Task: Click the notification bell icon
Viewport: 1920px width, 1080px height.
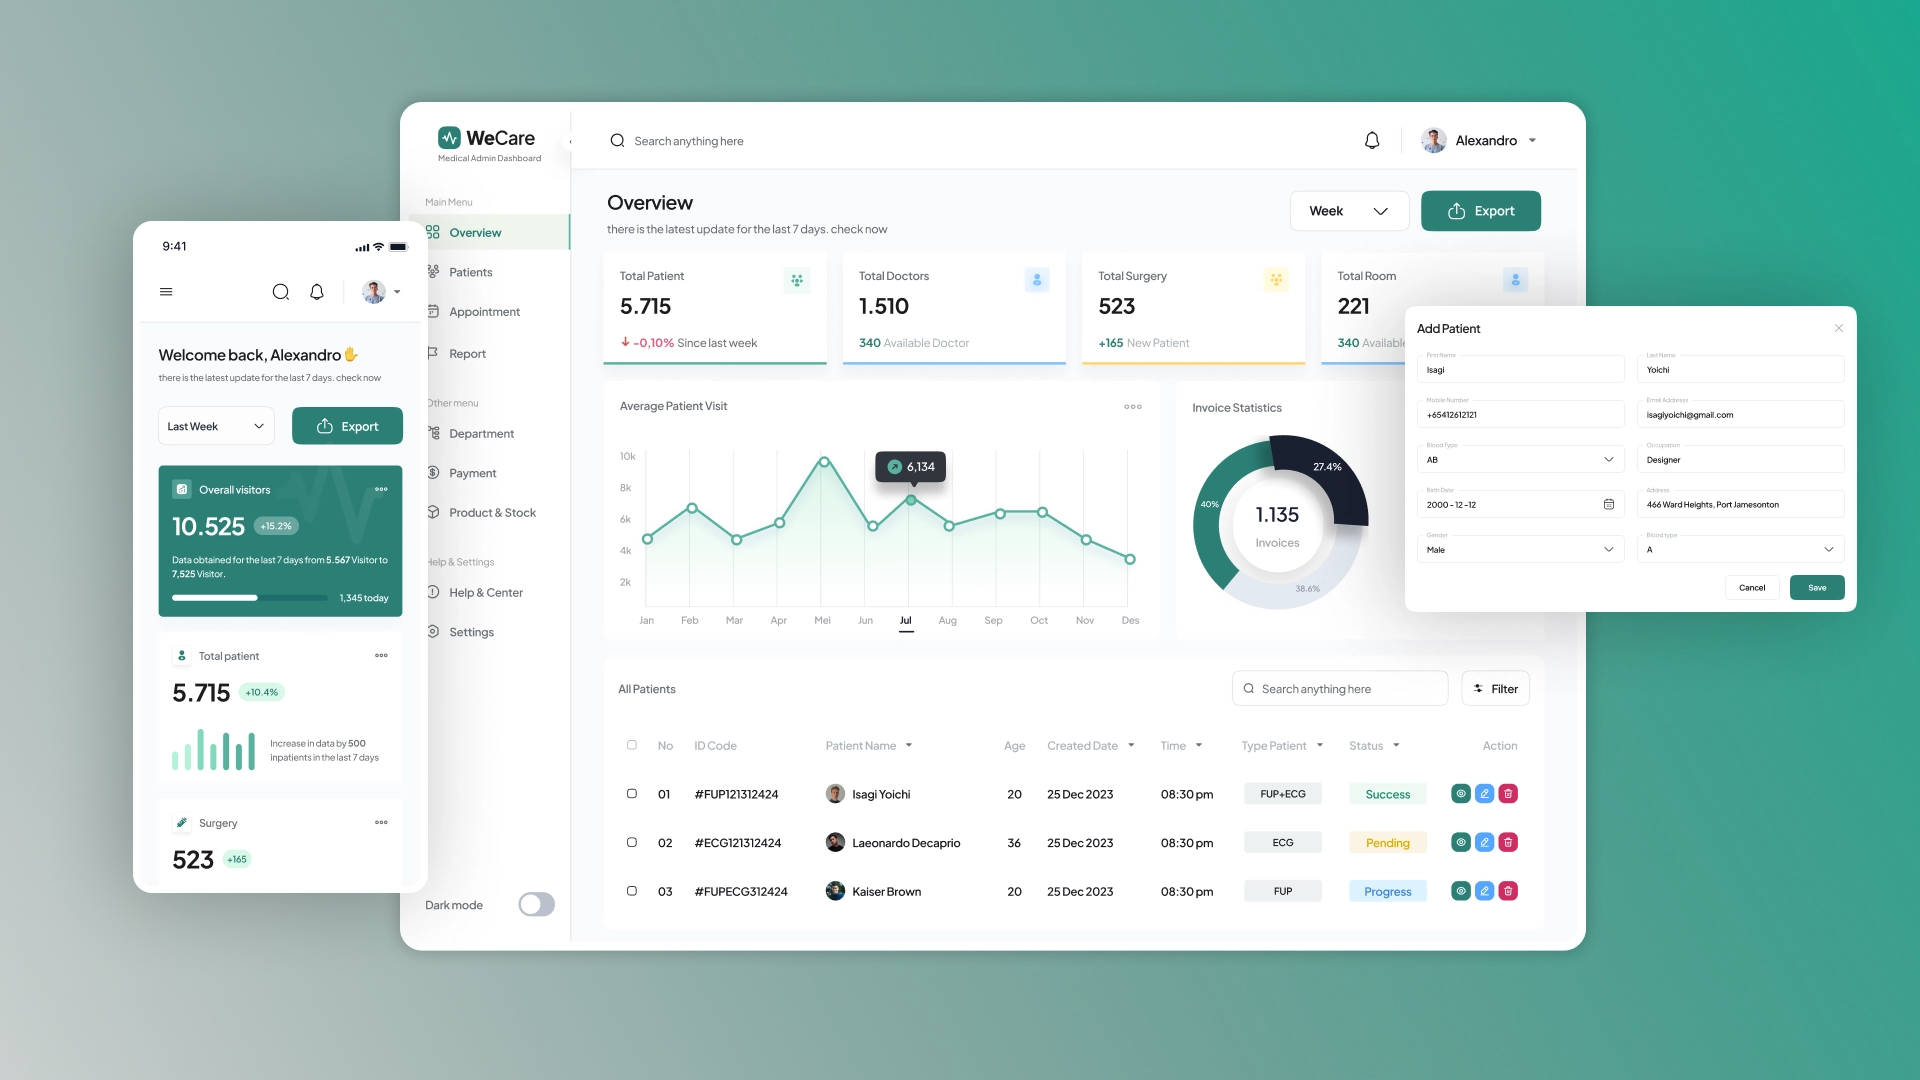Action: [x=1371, y=140]
